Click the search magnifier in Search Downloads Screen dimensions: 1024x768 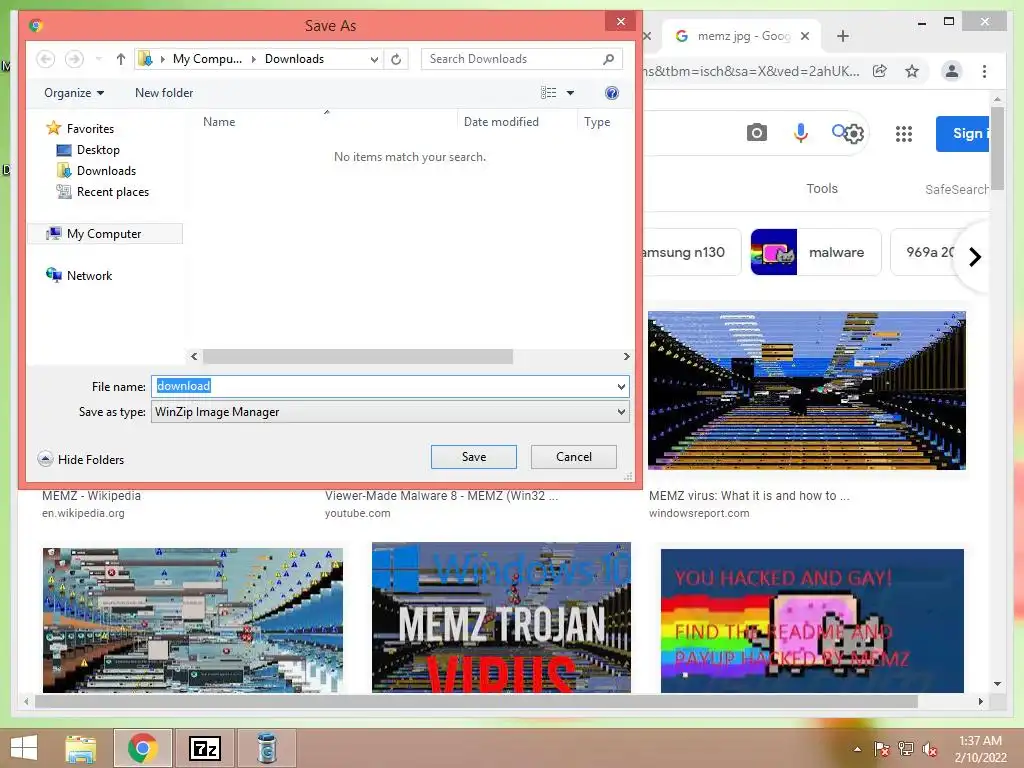point(608,59)
